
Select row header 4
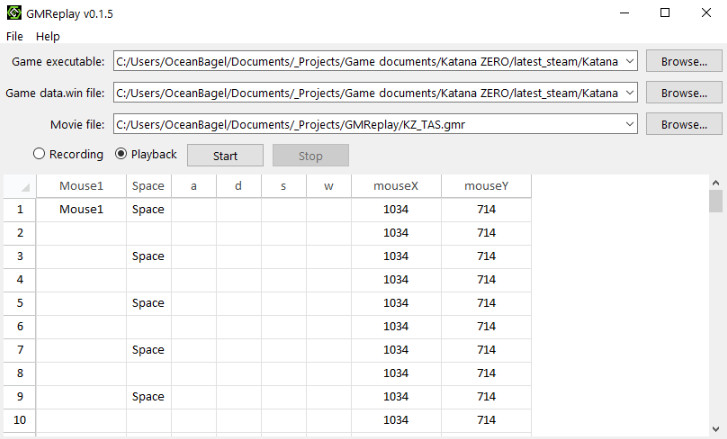click(x=20, y=280)
